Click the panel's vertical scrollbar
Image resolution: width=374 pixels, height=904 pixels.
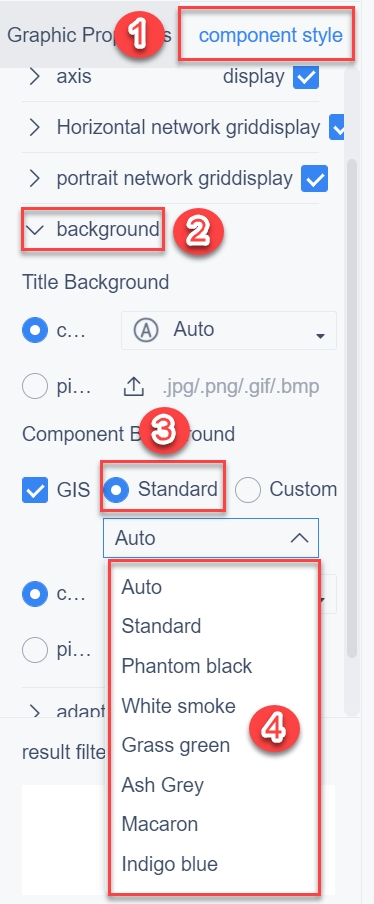pyautogui.click(x=349, y=404)
